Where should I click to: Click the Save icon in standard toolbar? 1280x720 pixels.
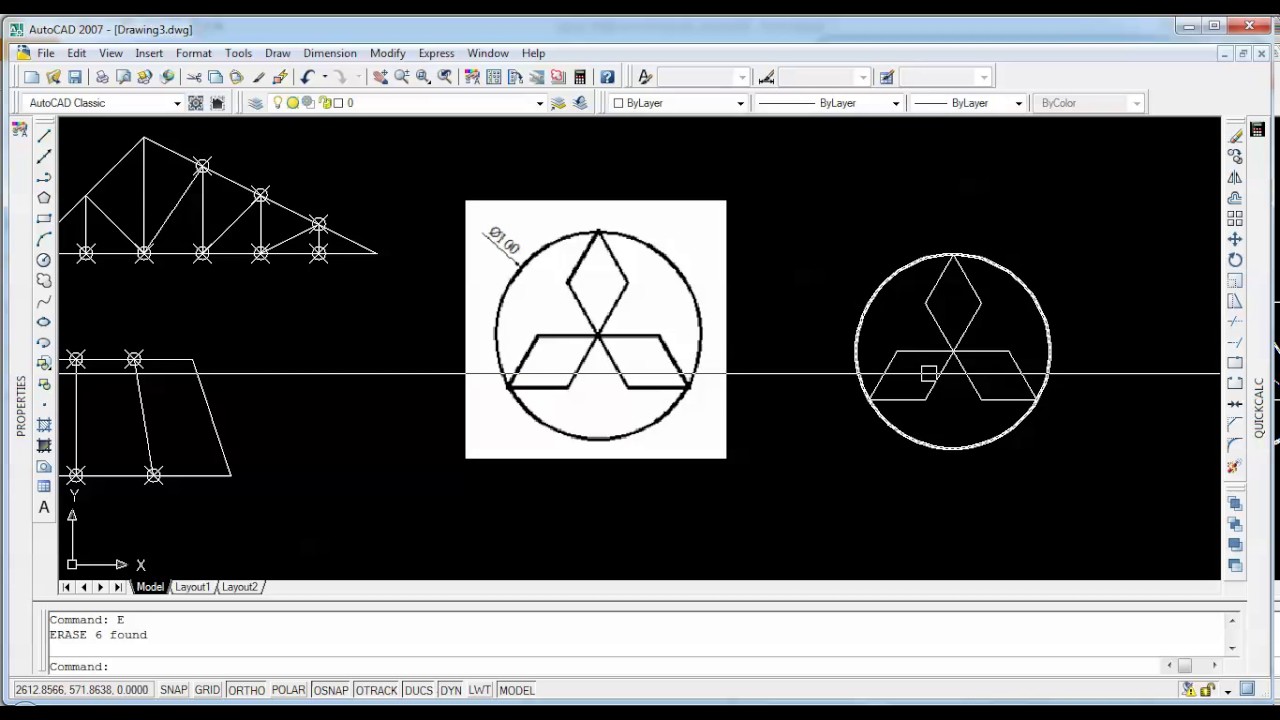click(x=75, y=77)
